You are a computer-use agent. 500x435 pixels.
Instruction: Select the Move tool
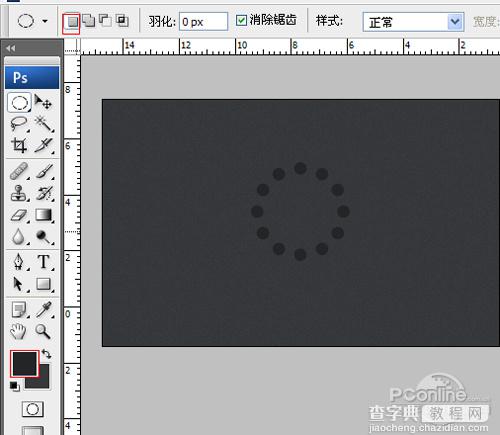[x=43, y=102]
